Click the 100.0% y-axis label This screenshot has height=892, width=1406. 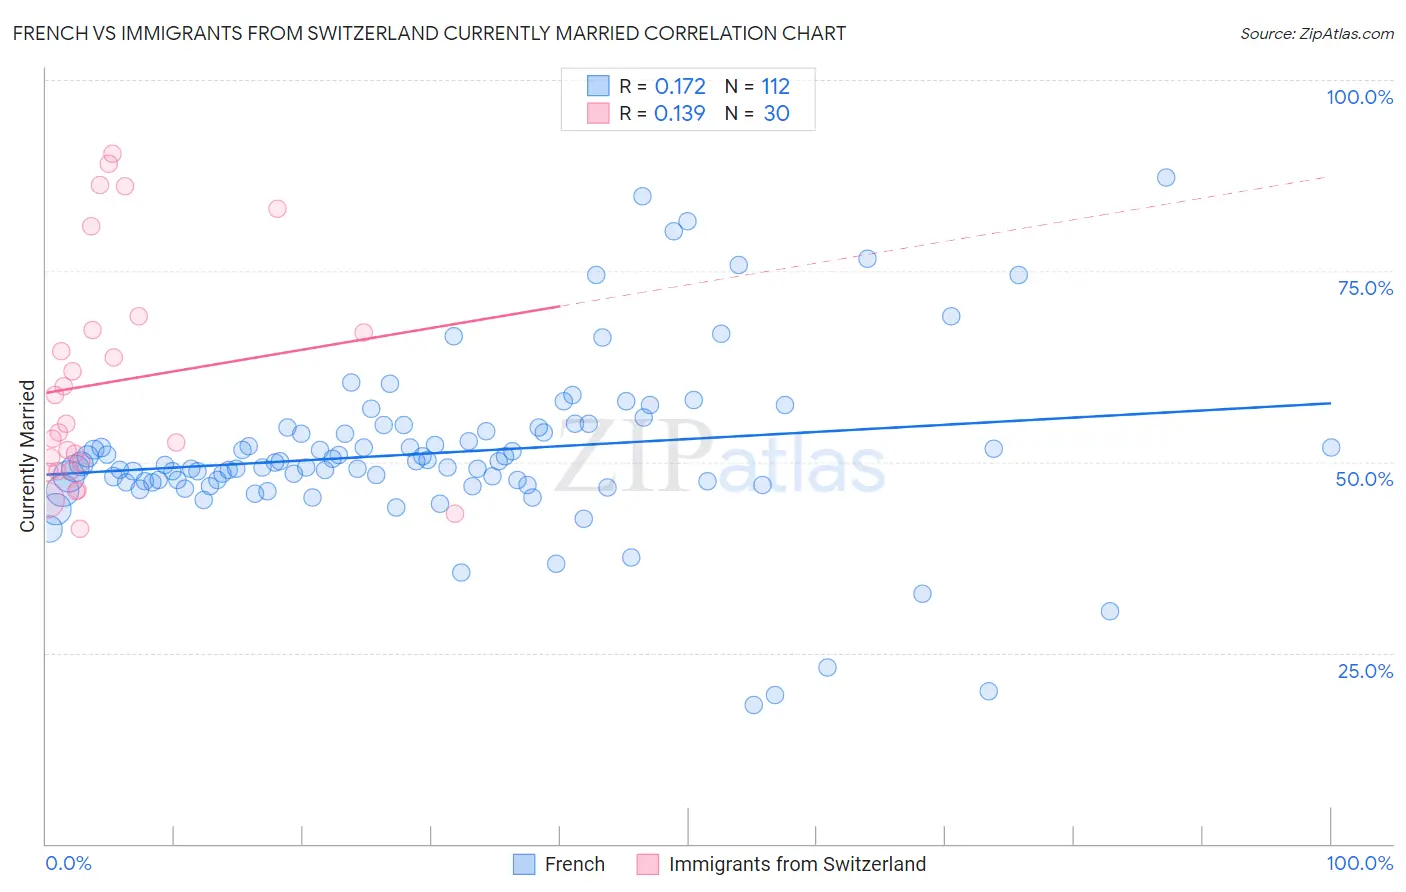[1359, 97]
